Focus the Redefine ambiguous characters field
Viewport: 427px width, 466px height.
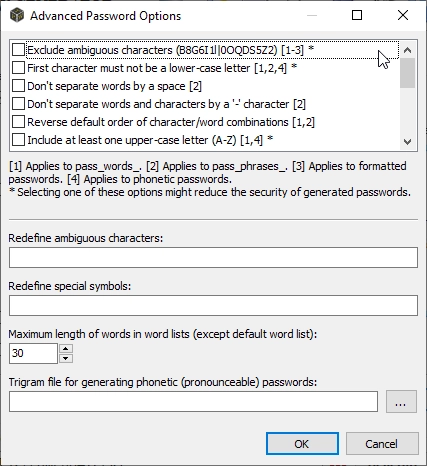click(x=213, y=257)
